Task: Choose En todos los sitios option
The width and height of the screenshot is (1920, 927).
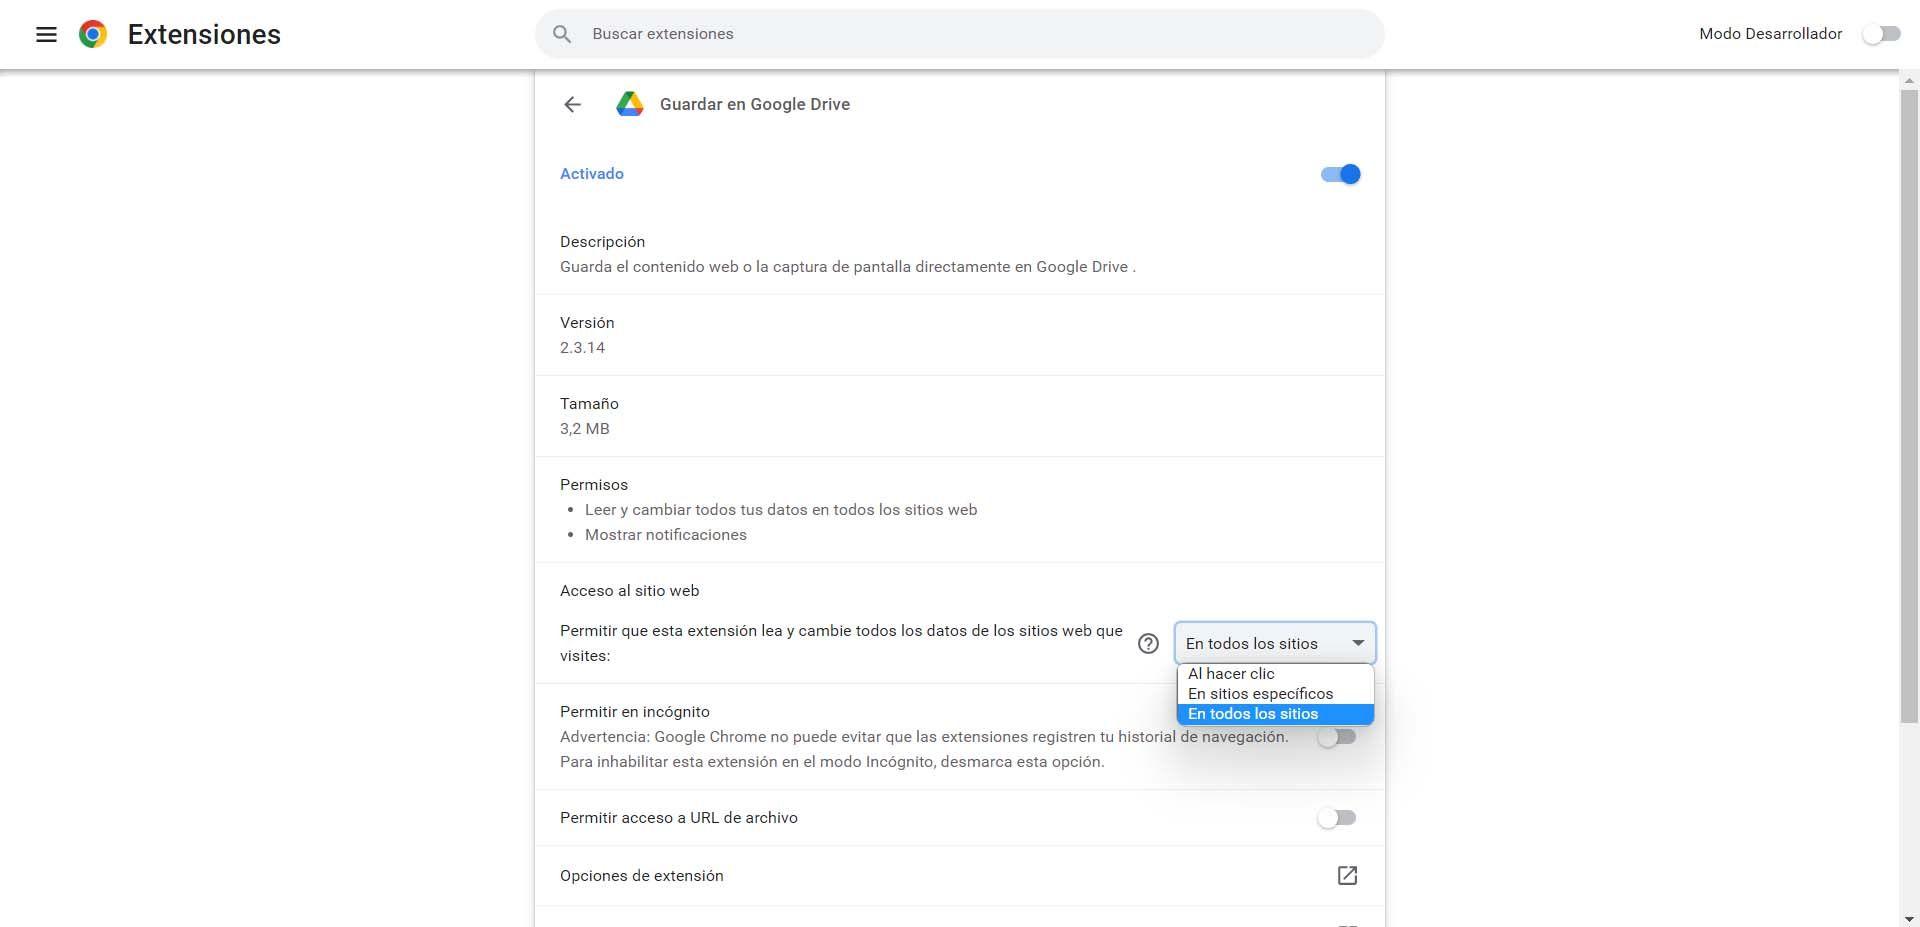Action: 1252,713
